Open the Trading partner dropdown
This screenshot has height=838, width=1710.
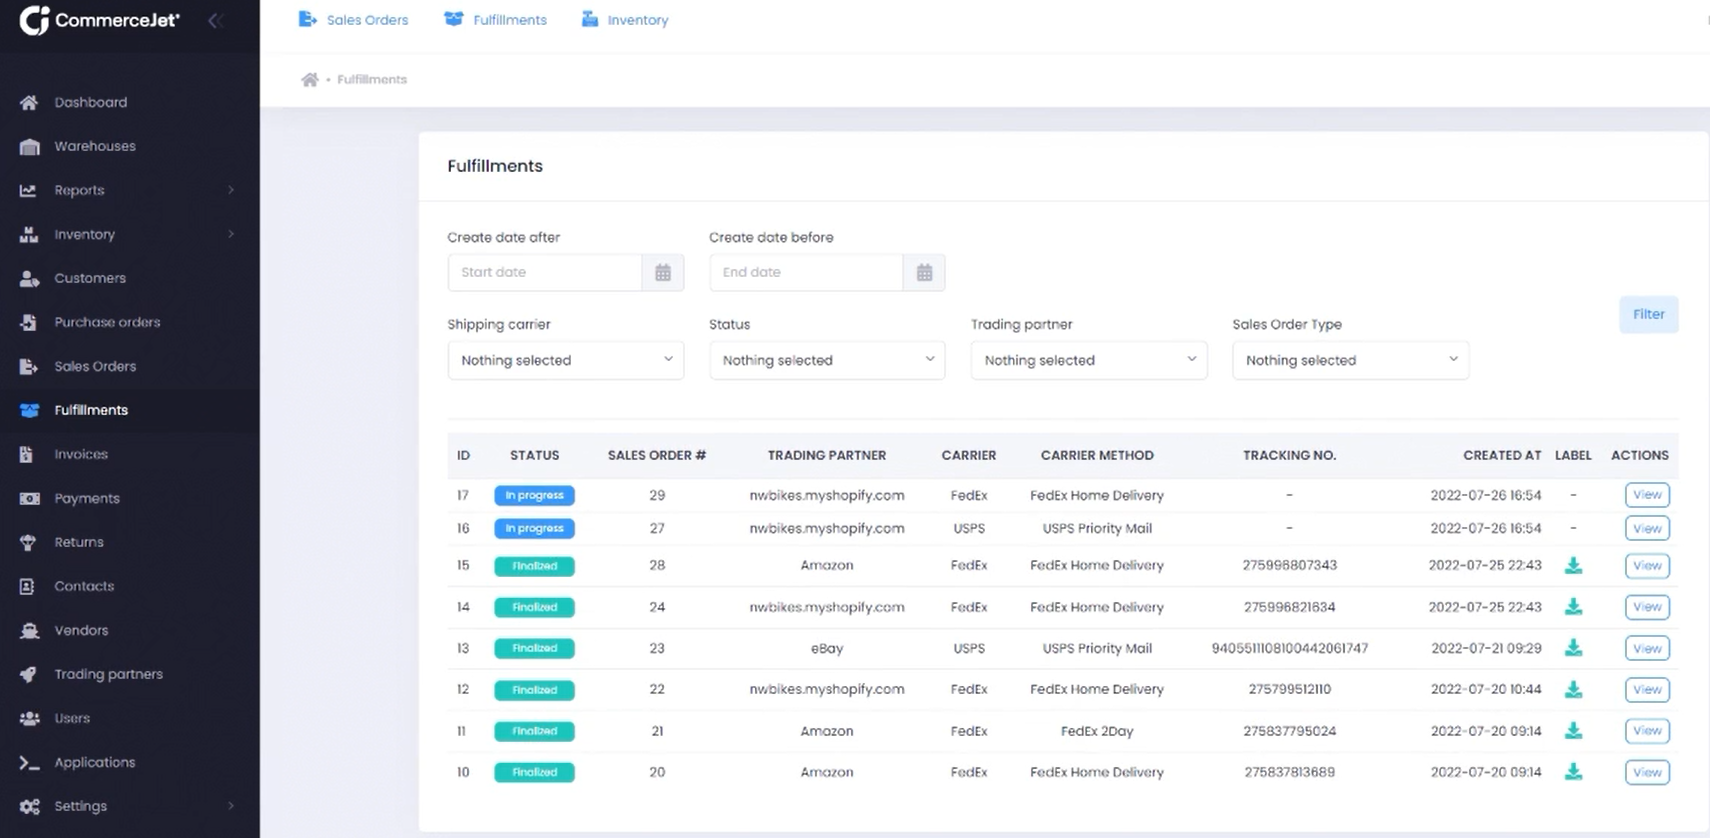pos(1089,360)
